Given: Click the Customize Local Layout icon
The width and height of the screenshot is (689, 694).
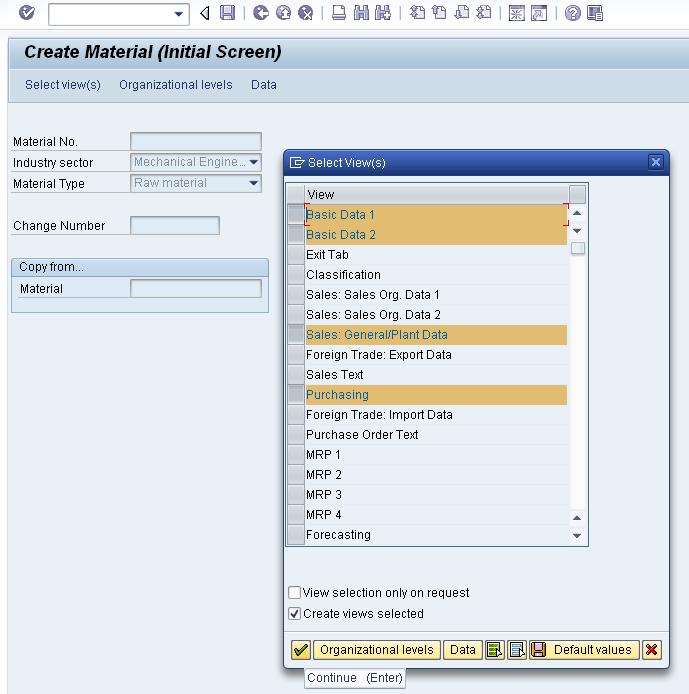Looking at the screenshot, I should (595, 13).
